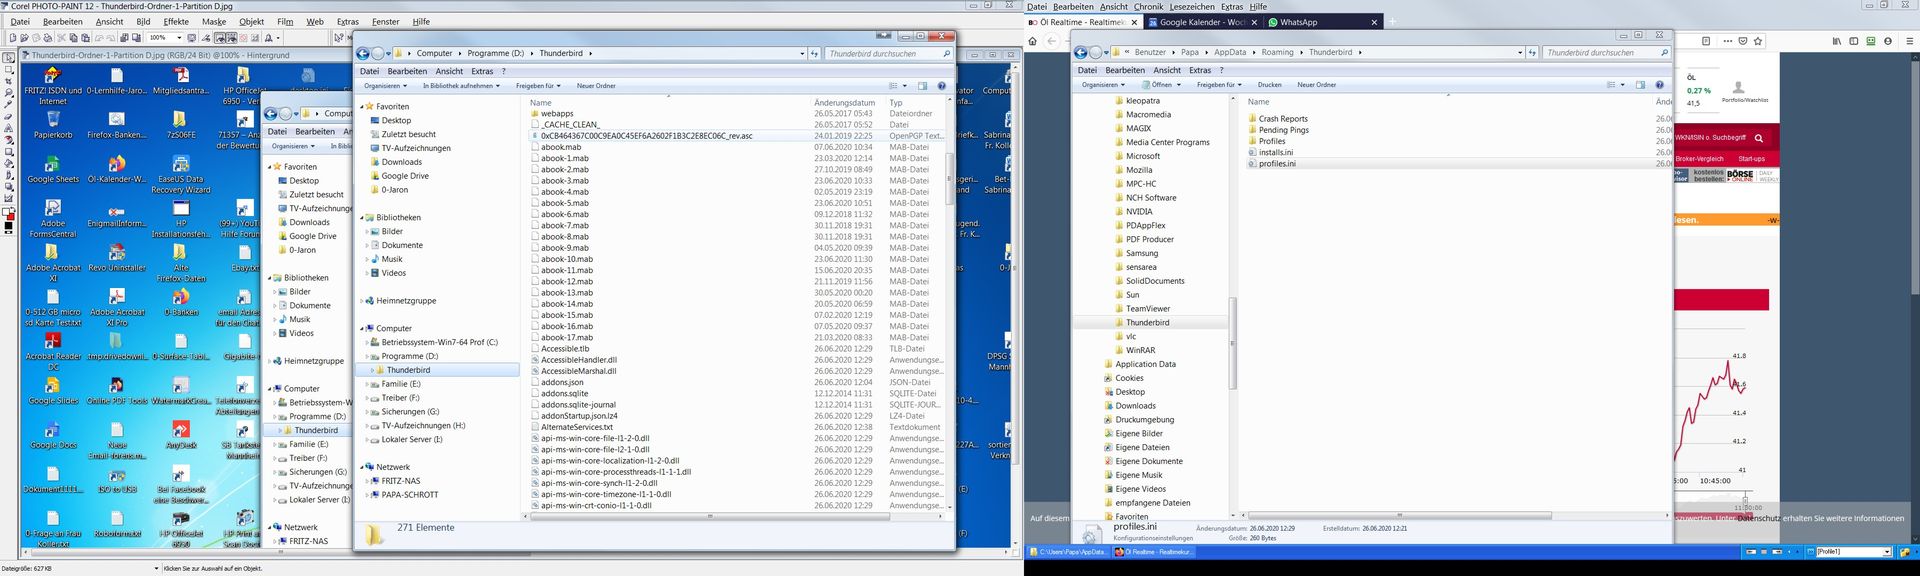Change view icon in Programme (D:) Explorer window

pyautogui.click(x=893, y=86)
